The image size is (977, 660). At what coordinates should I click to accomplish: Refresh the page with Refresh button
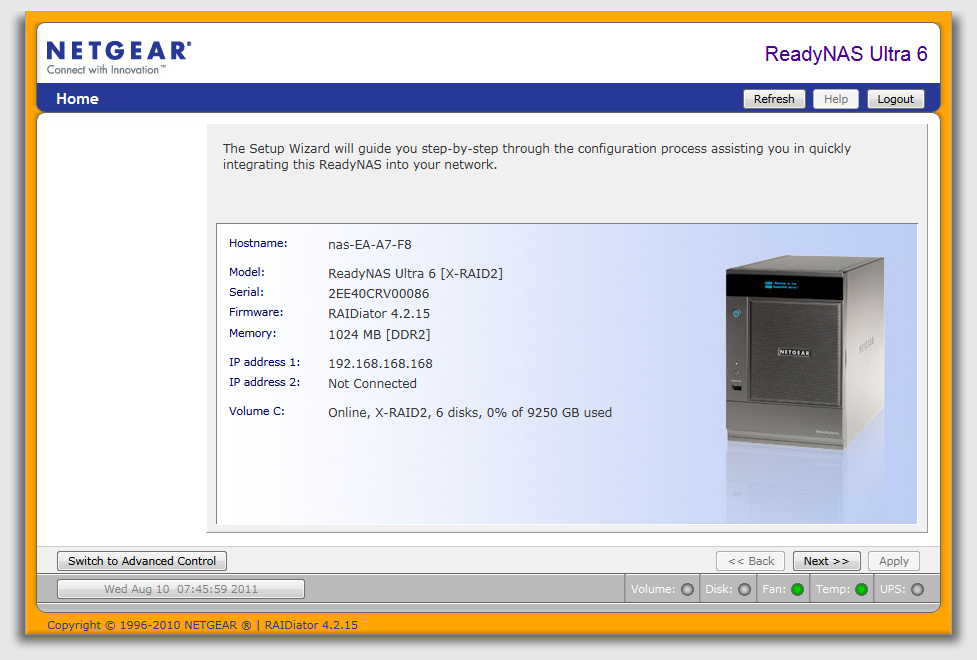774,99
